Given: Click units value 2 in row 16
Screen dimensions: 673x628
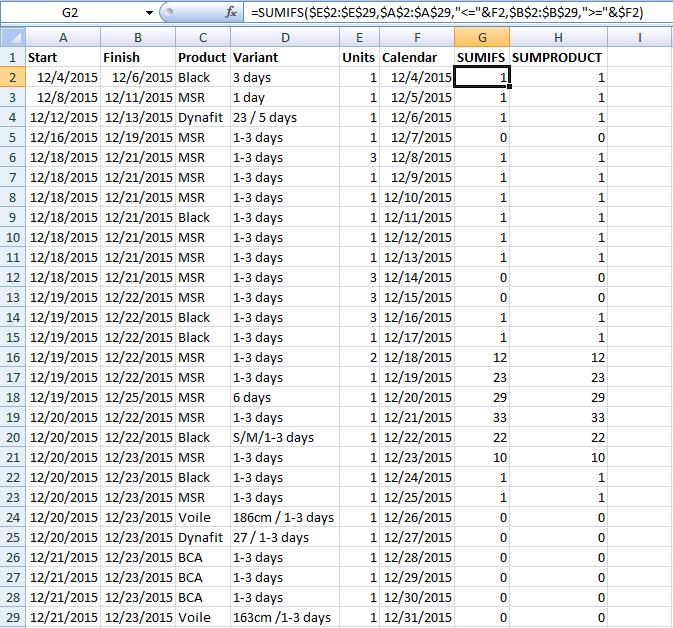Looking at the screenshot, I should pos(360,357).
